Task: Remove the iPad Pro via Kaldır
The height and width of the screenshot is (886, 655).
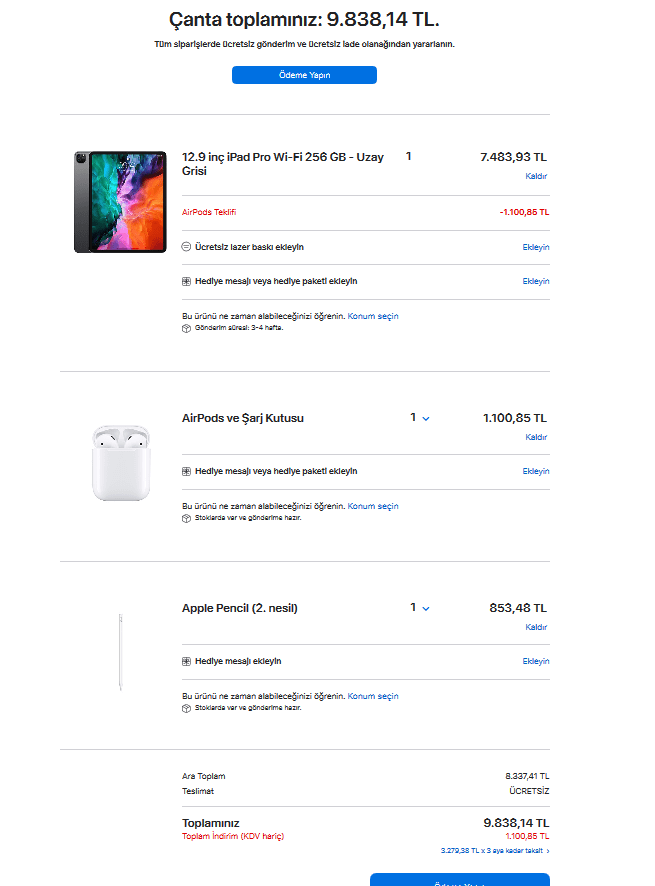Action: pos(536,176)
